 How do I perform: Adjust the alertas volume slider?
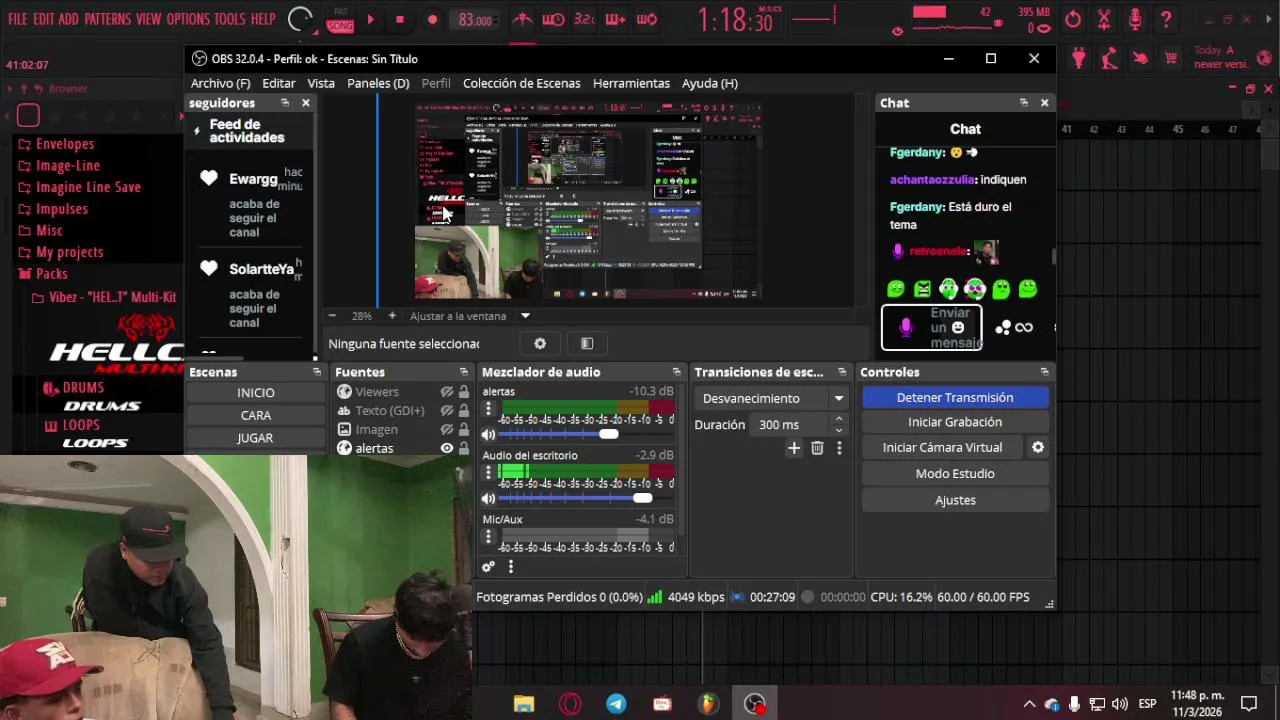point(608,434)
